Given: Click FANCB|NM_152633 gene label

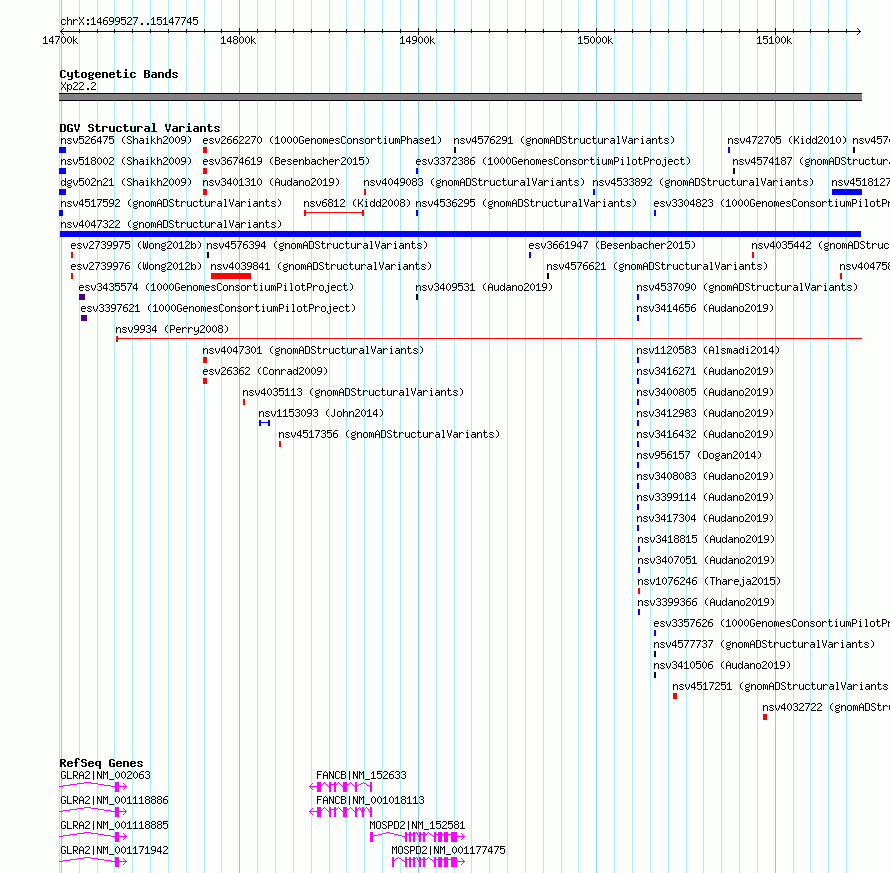Looking at the screenshot, I should click(x=361, y=775).
